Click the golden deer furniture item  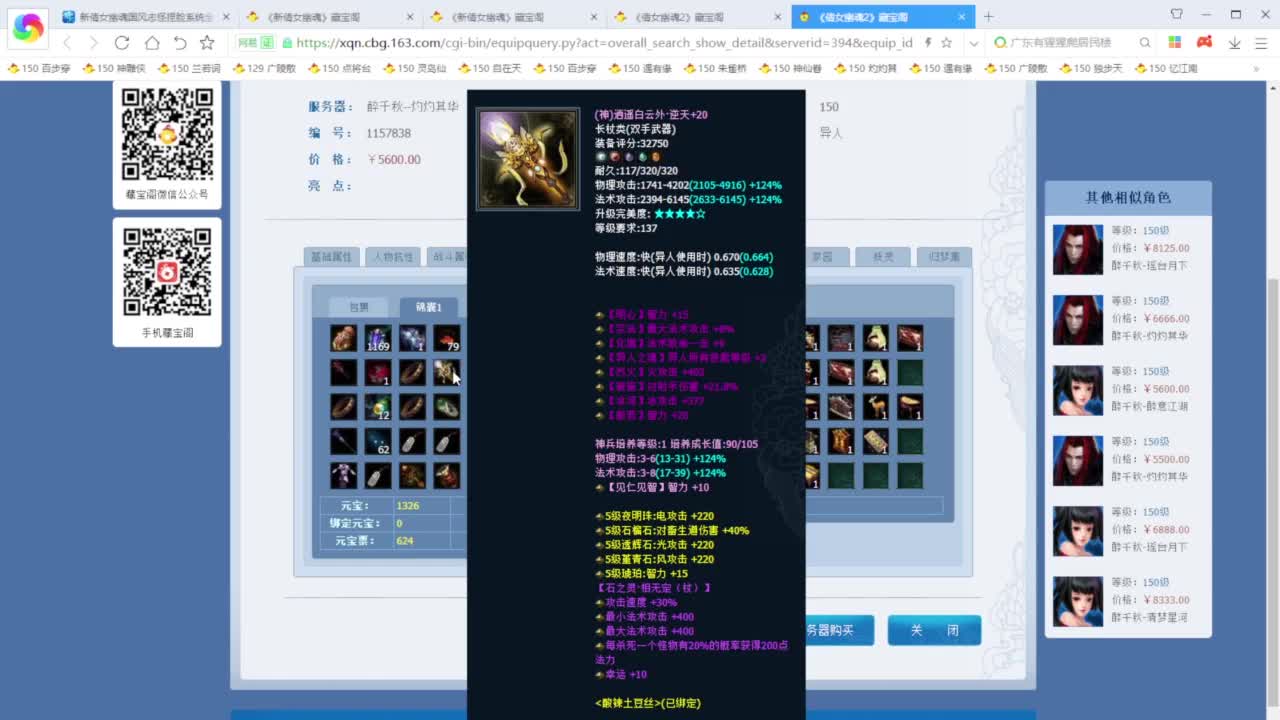click(875, 407)
